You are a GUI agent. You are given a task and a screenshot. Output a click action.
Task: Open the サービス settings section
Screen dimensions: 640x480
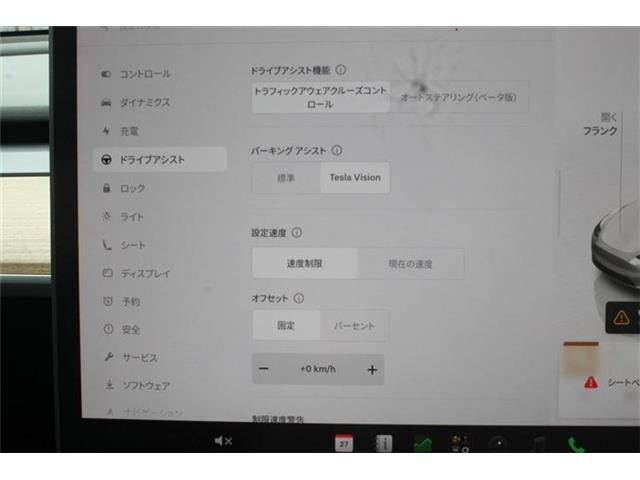click(140, 358)
